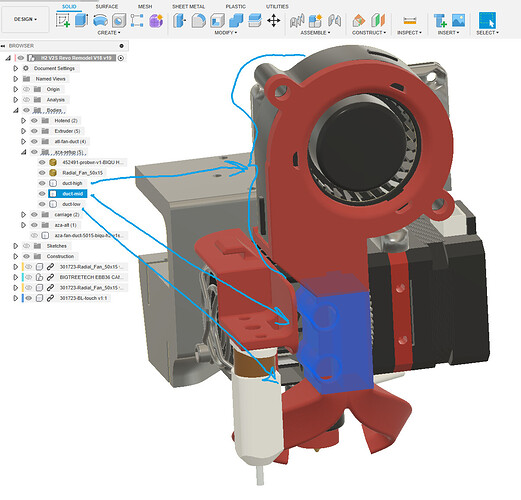The width and height of the screenshot is (521, 500).
Task: Click the Move/Copy arrows icon
Action: click(x=274, y=21)
